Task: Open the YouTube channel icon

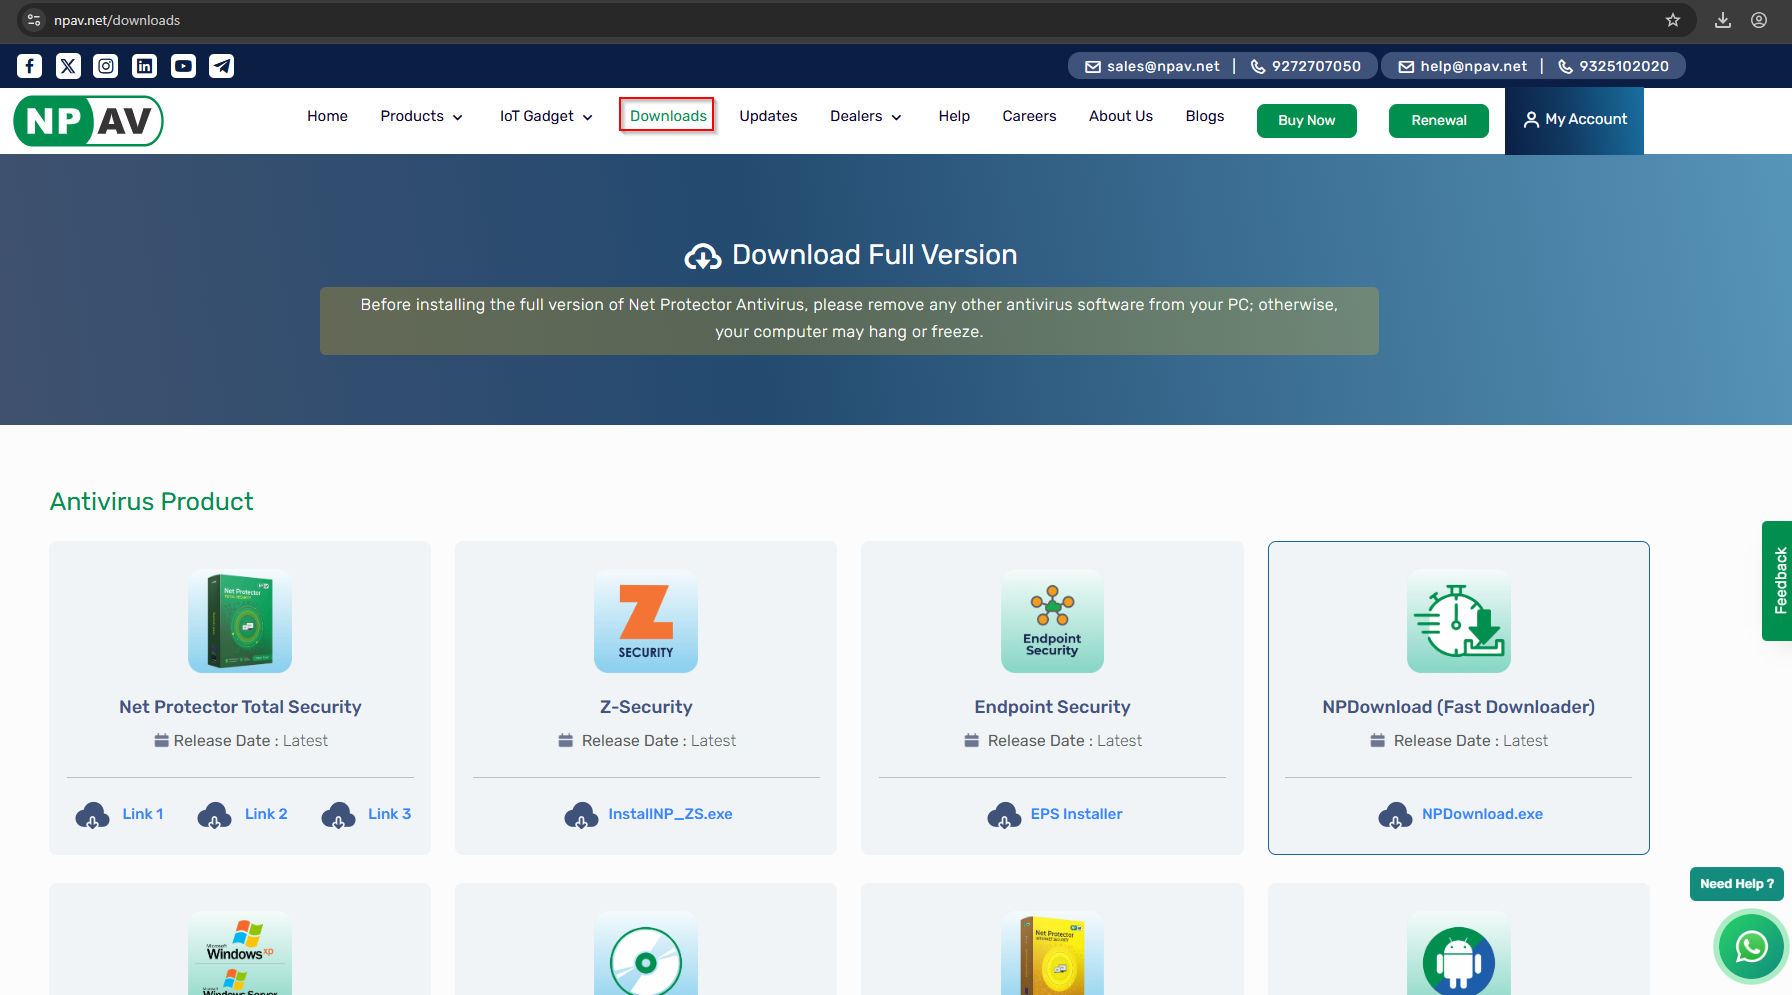Action: click(183, 66)
